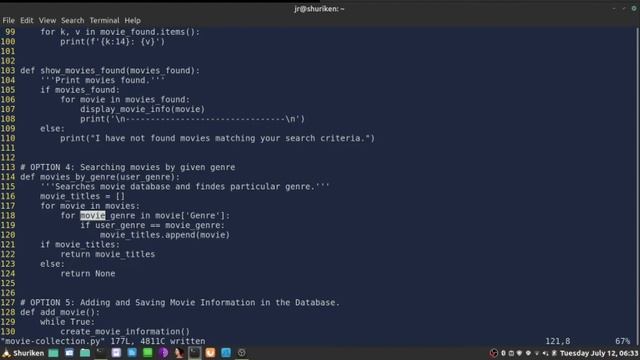
Task: Open the portrait avatar taskbar icon
Action: click(179, 353)
